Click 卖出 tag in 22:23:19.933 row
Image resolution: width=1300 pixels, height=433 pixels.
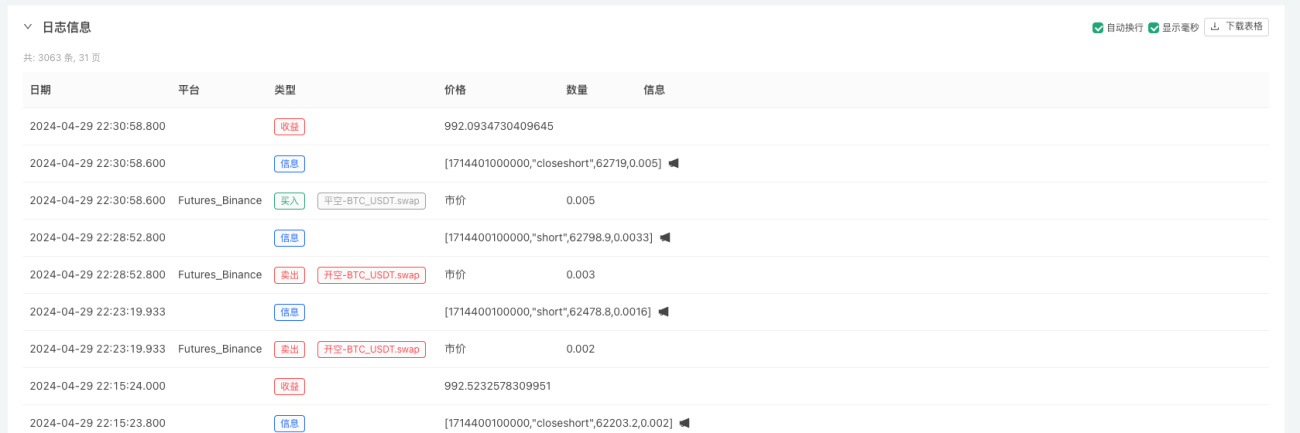(289, 349)
